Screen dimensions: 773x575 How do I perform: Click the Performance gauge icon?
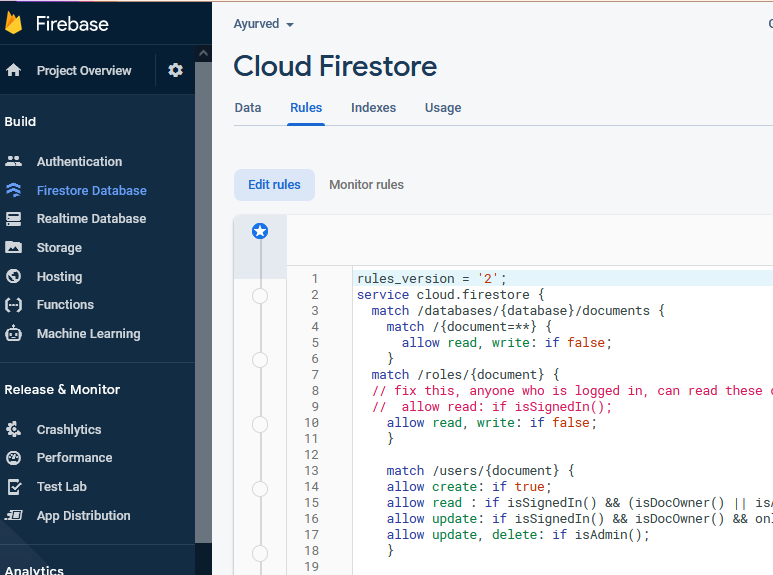[x=13, y=458]
